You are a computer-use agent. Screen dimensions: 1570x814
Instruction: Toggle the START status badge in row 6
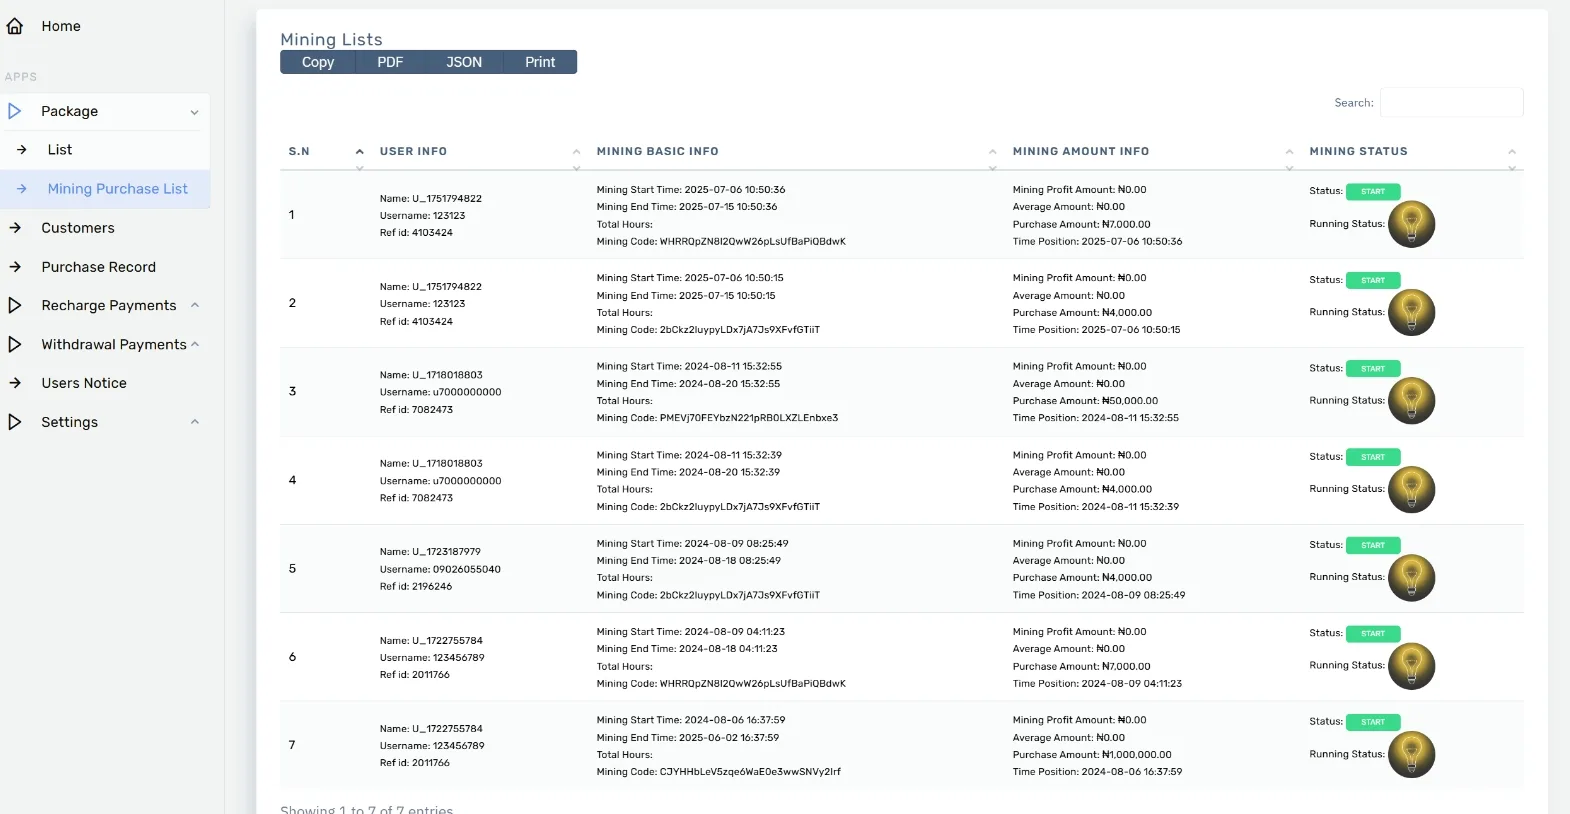click(x=1372, y=634)
